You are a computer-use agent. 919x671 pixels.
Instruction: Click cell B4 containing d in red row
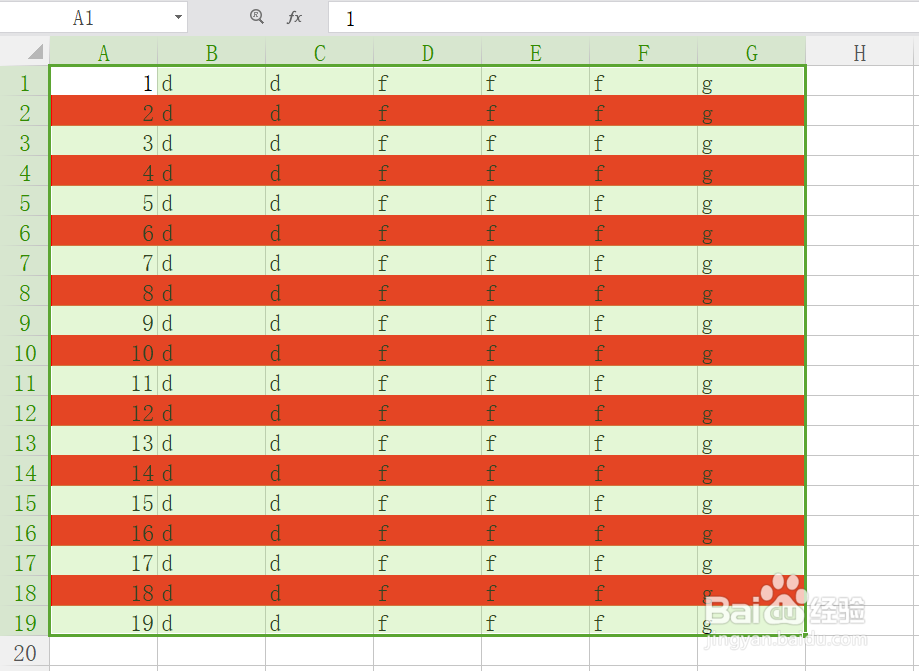tap(212, 171)
